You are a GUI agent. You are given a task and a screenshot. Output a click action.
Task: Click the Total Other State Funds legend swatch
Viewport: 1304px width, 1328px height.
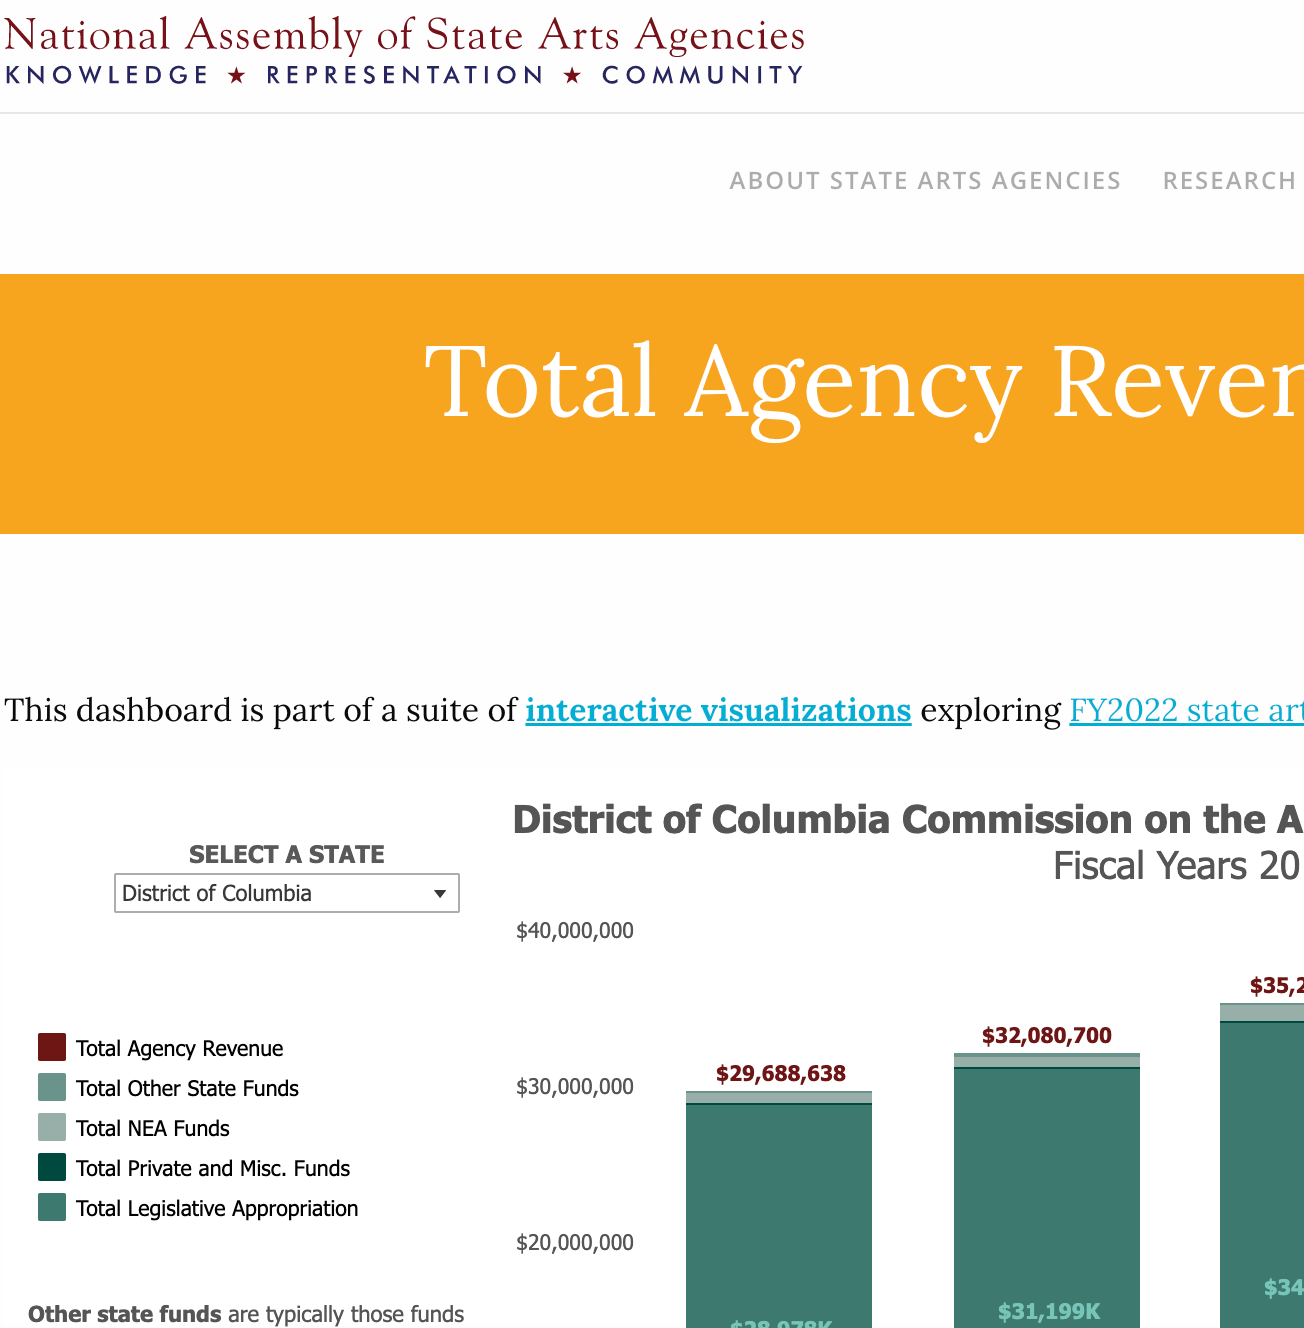tap(50, 1087)
